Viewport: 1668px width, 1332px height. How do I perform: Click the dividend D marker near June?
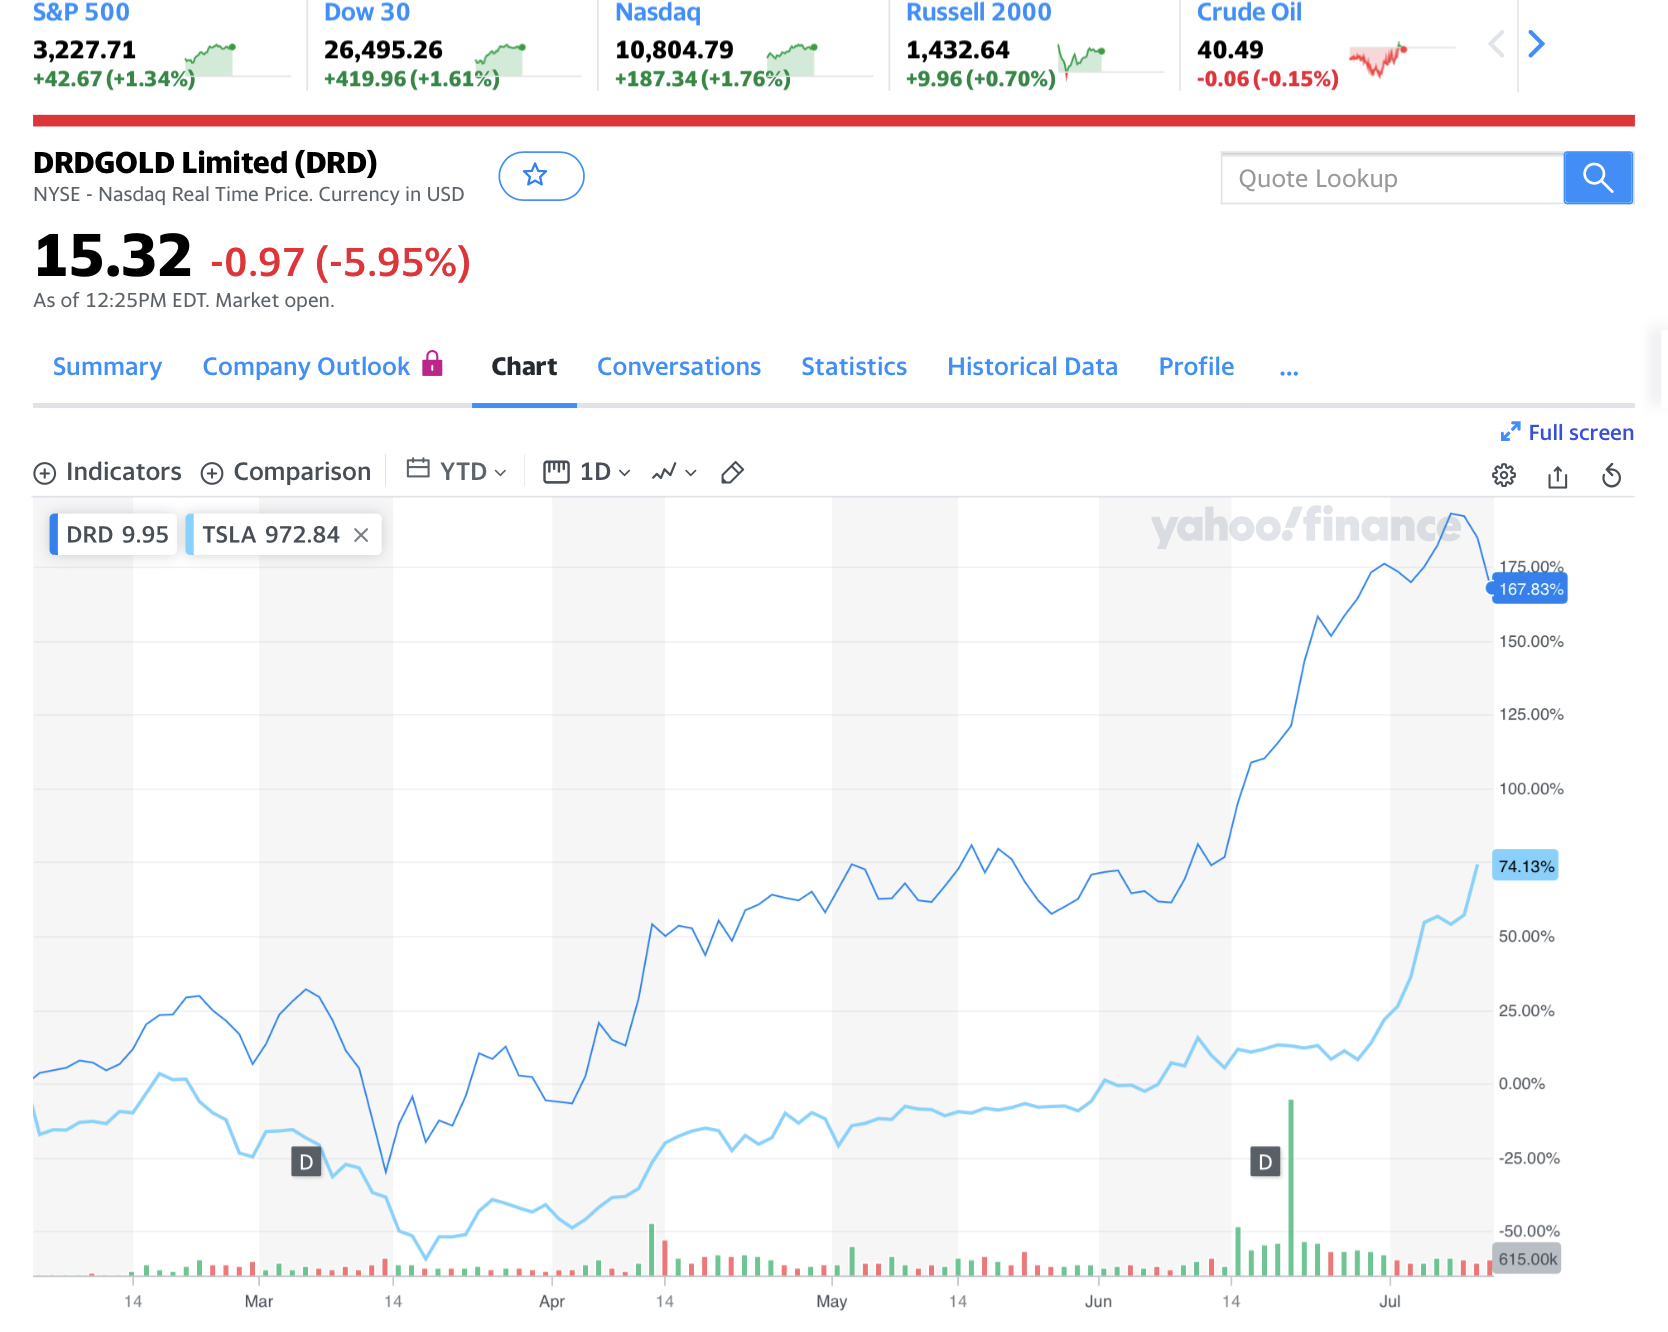pyautogui.click(x=1265, y=1162)
